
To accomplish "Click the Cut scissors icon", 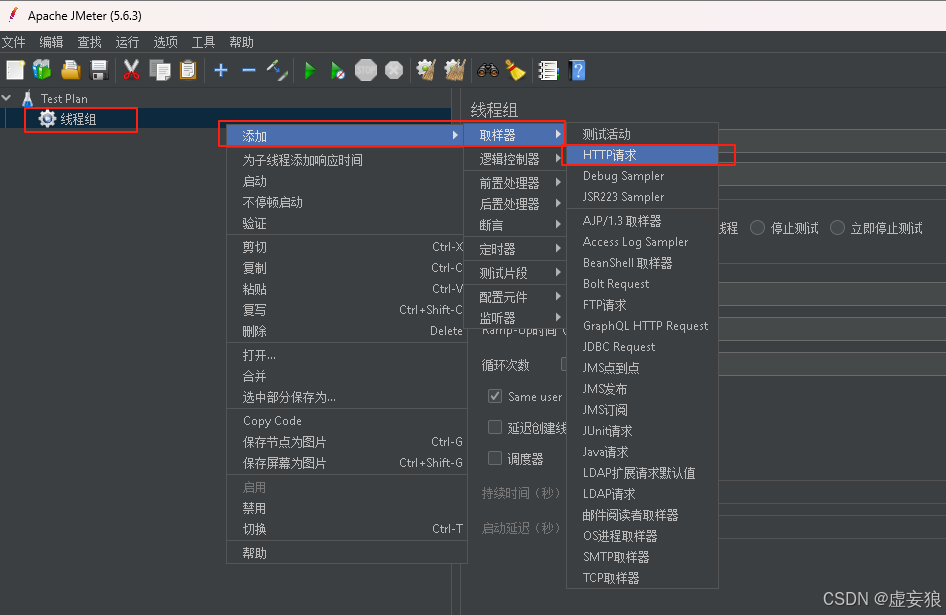I will point(131,70).
